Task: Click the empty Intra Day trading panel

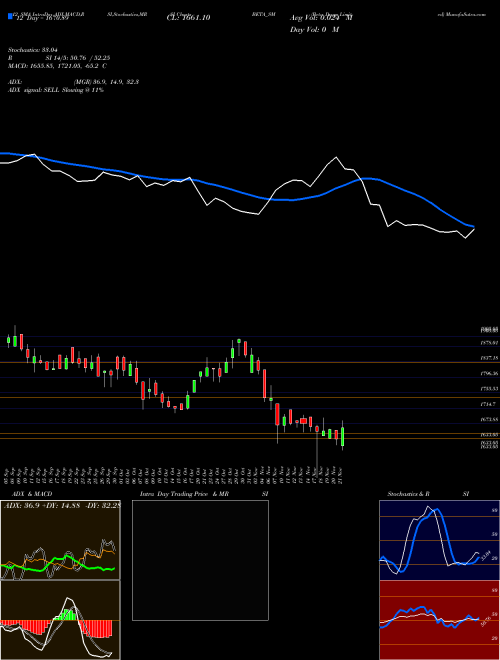Action: (200, 560)
